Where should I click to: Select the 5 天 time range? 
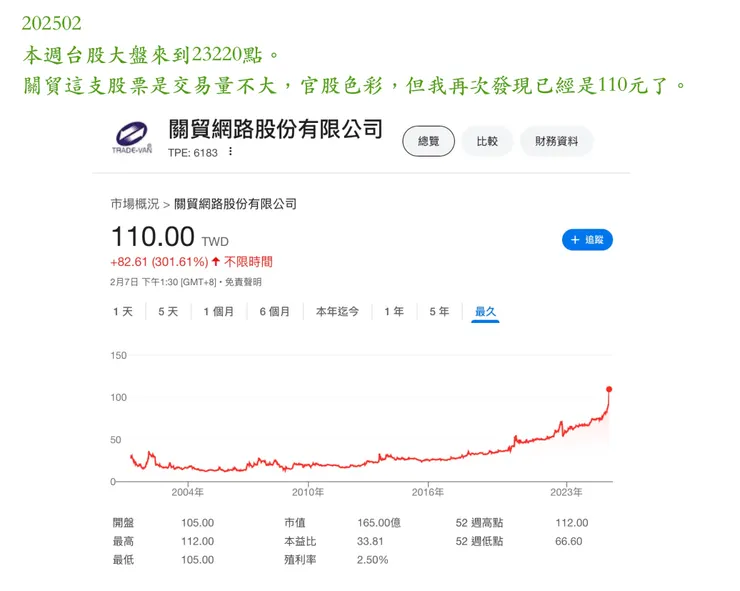168,312
